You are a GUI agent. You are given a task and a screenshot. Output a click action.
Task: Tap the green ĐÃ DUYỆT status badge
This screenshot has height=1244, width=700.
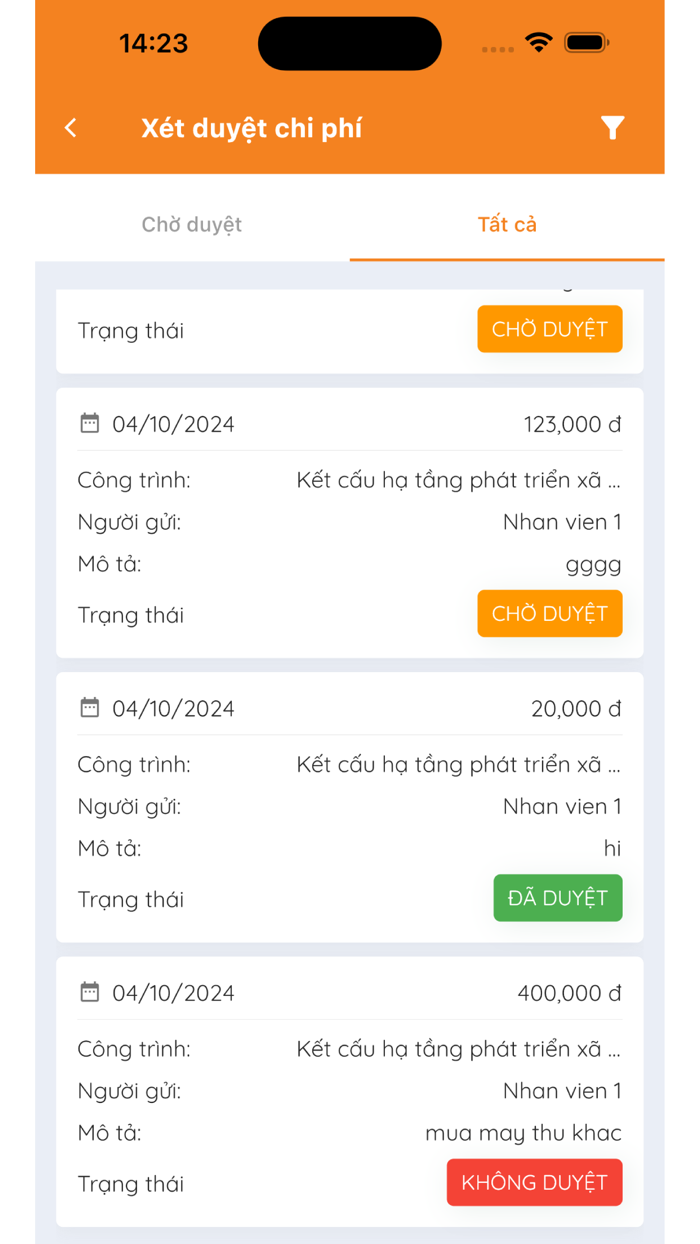click(x=557, y=898)
